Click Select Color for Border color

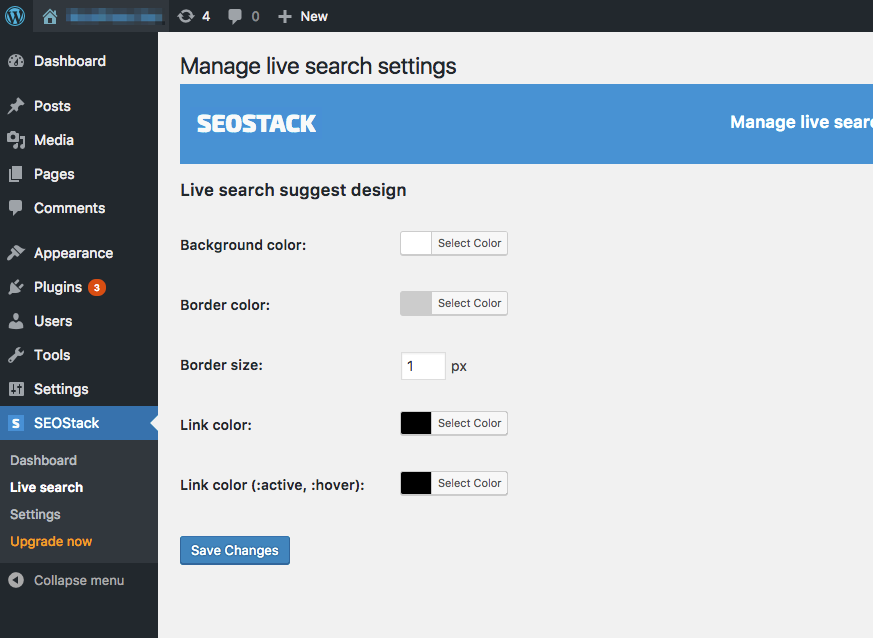(x=469, y=303)
